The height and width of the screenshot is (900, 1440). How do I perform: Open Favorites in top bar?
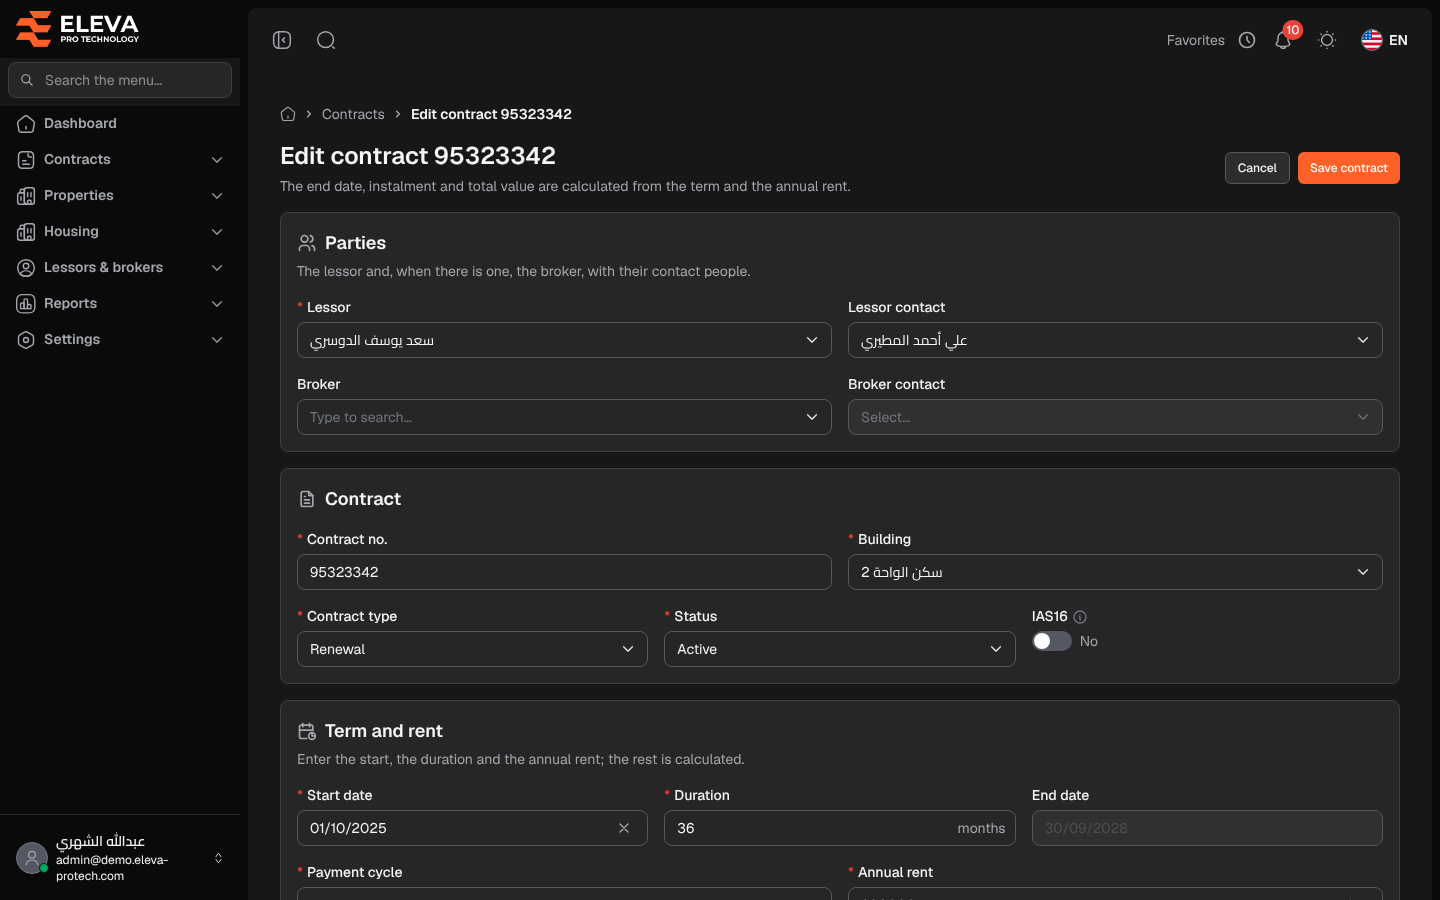coord(1195,40)
